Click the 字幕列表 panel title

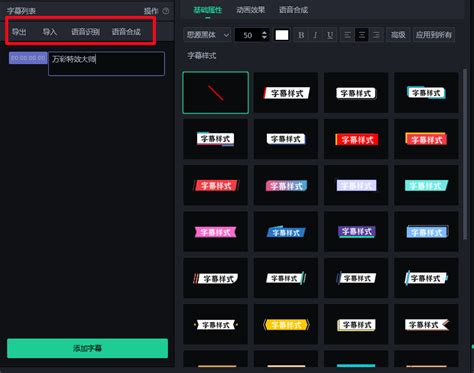click(x=21, y=11)
